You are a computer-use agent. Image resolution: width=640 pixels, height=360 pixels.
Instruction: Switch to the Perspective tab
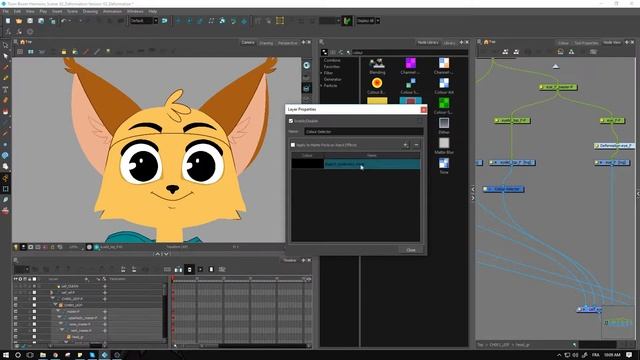(x=287, y=43)
